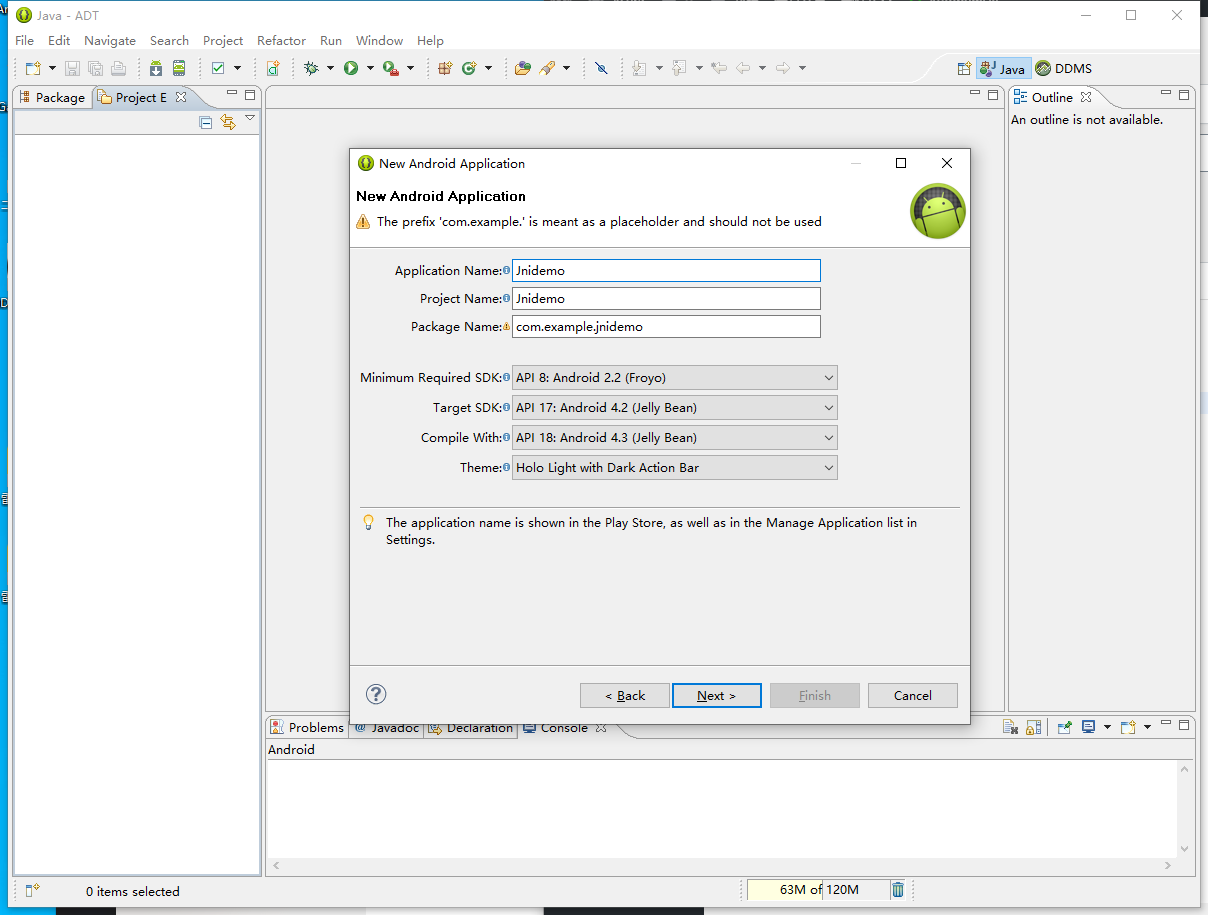Switch to the DDMS perspective
Screen dimensions: 1208x915
[1064, 69]
